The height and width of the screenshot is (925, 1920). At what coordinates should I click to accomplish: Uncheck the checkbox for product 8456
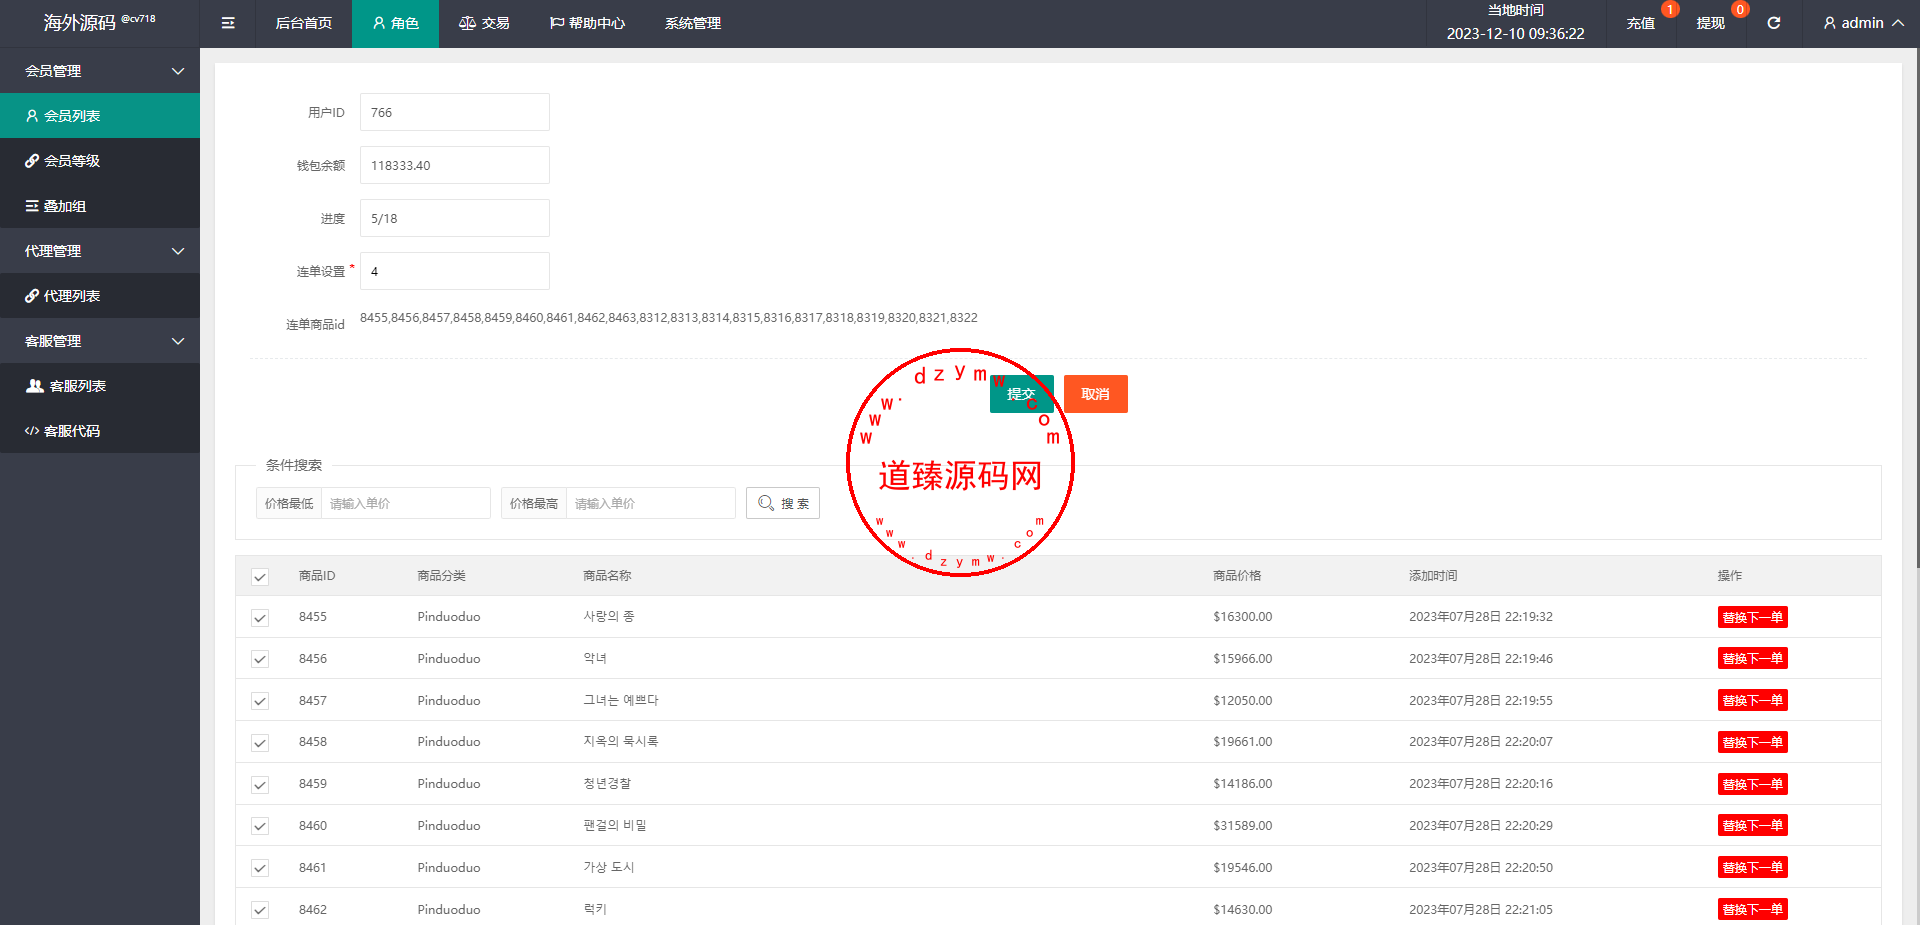point(260,659)
